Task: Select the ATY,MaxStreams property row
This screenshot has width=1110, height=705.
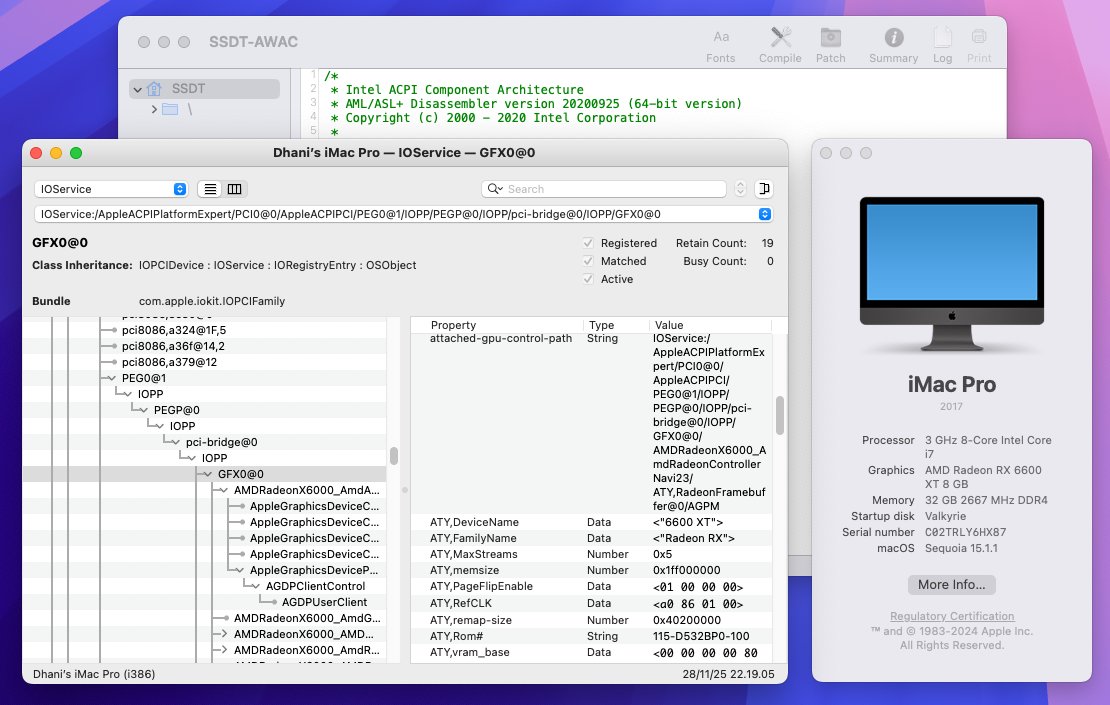Action: [591, 554]
